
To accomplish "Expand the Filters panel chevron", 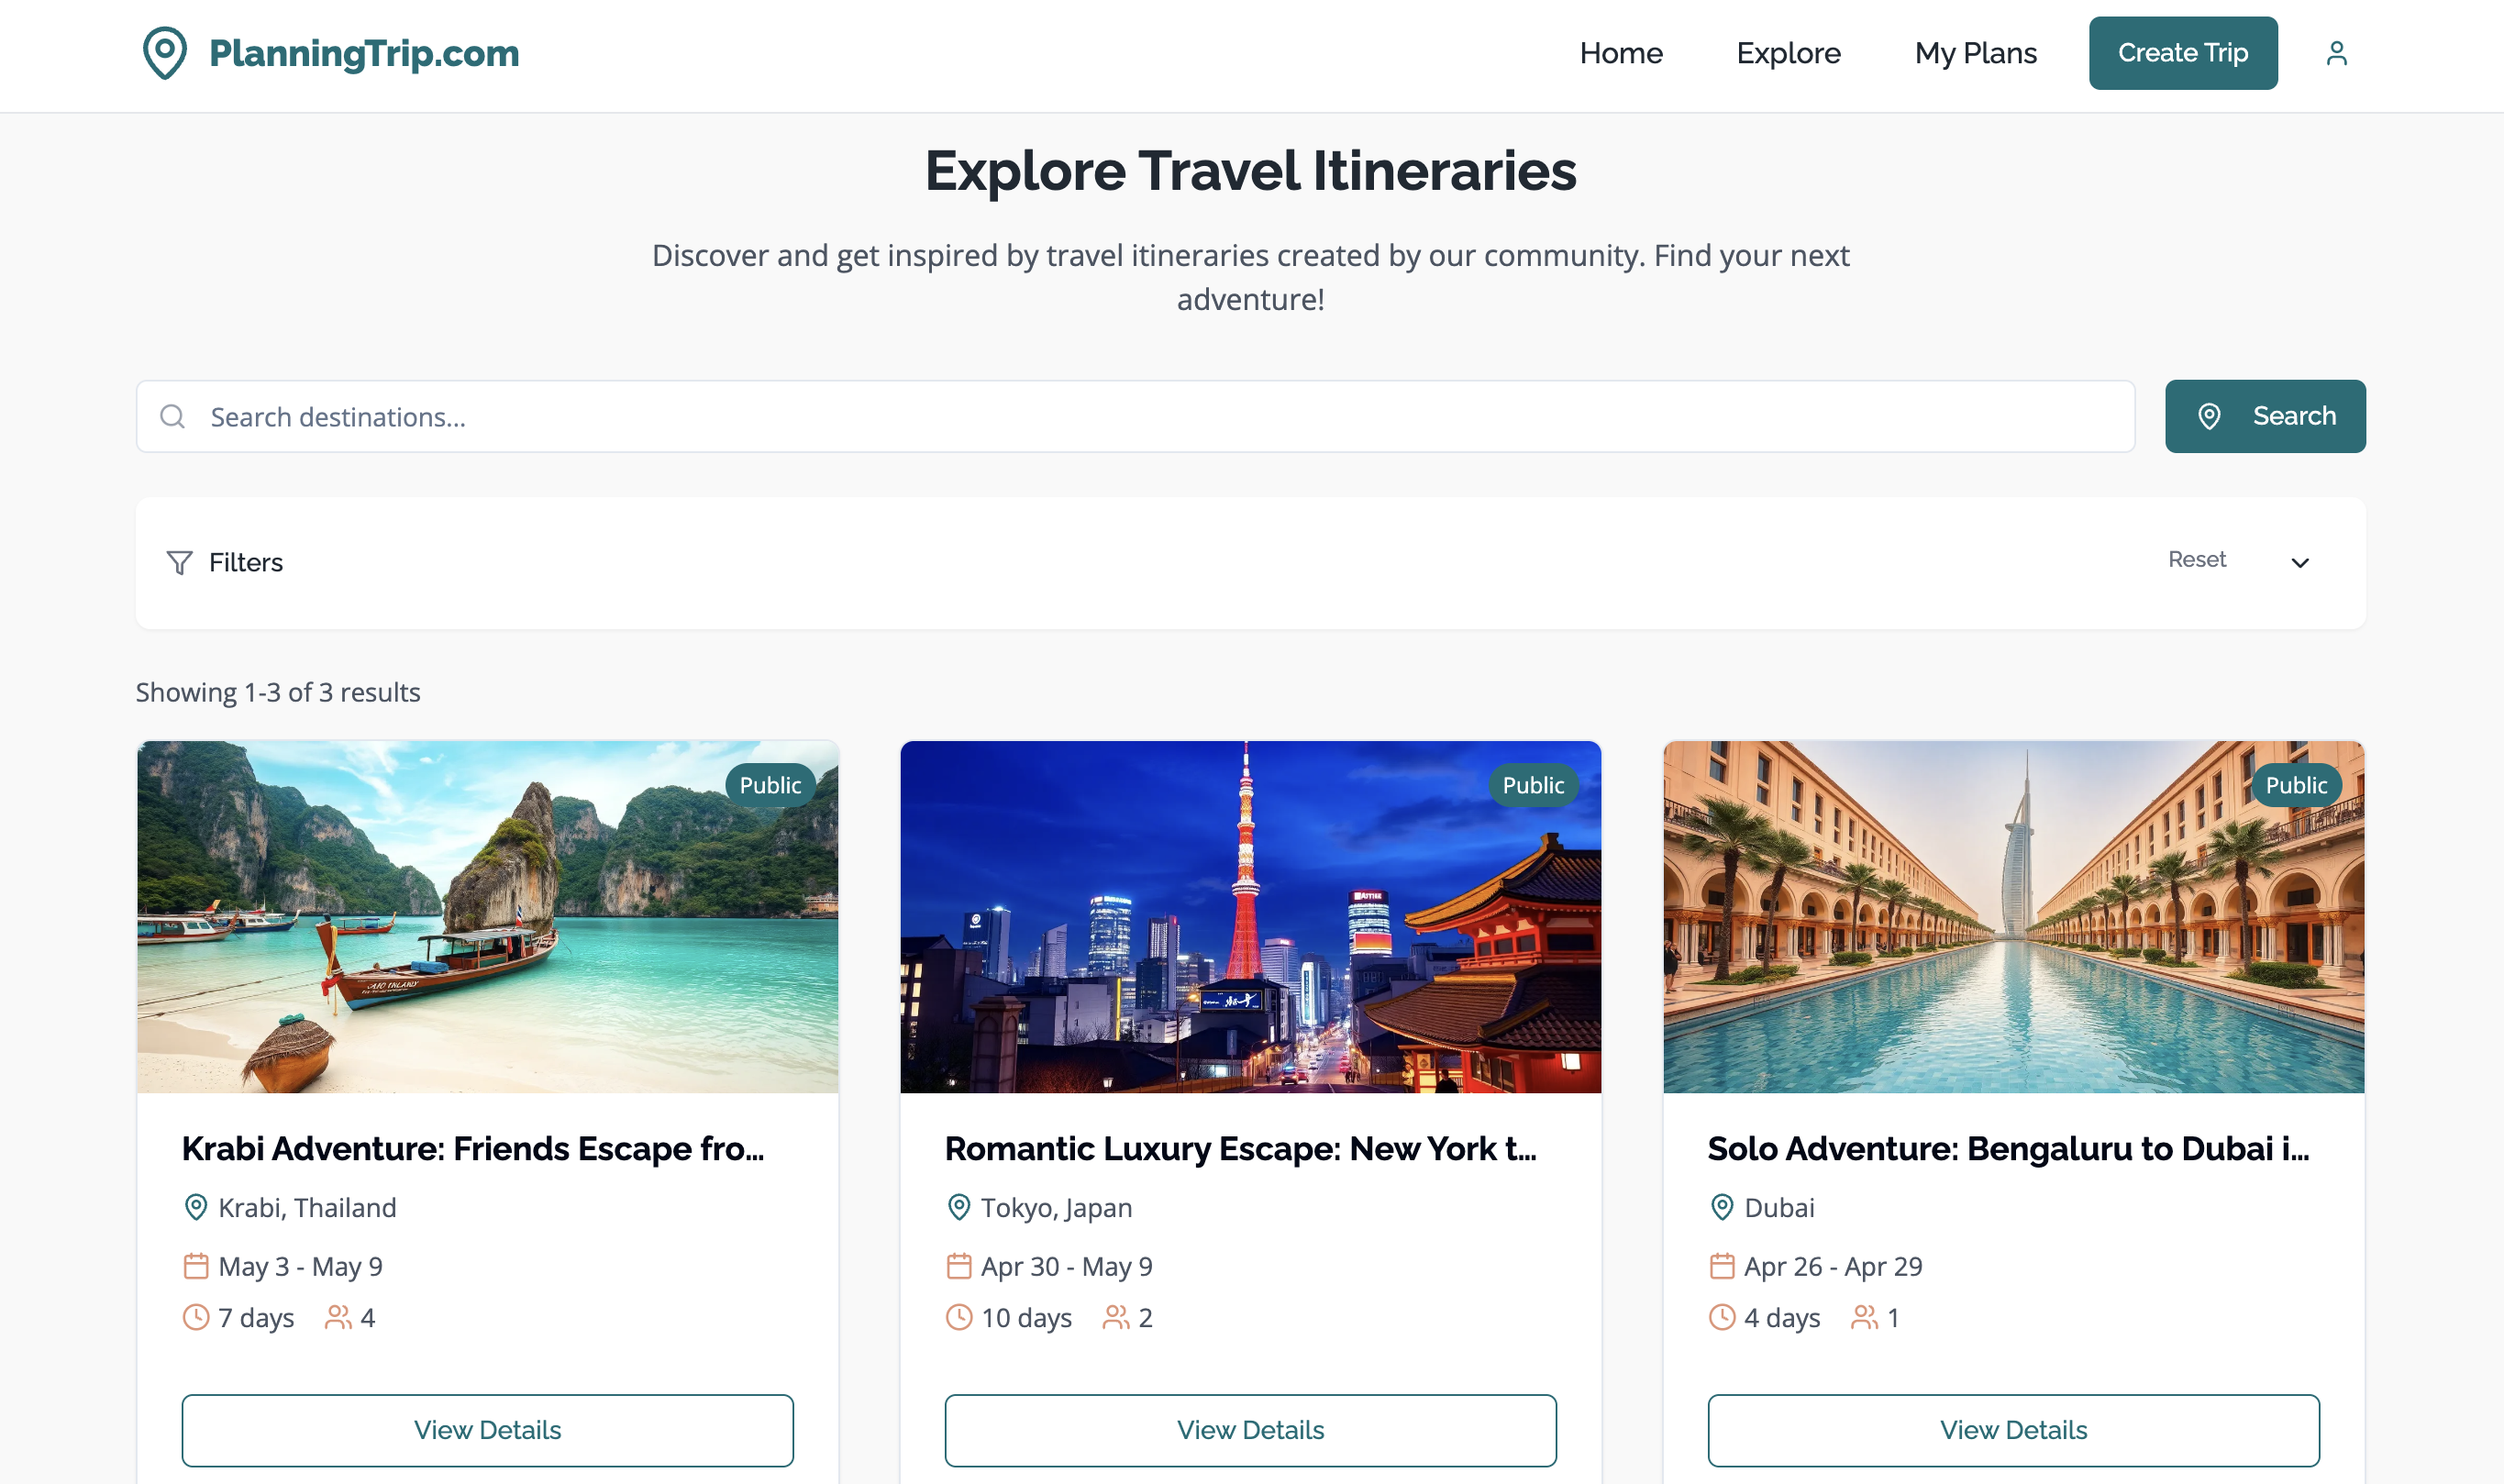I will (x=2300, y=563).
